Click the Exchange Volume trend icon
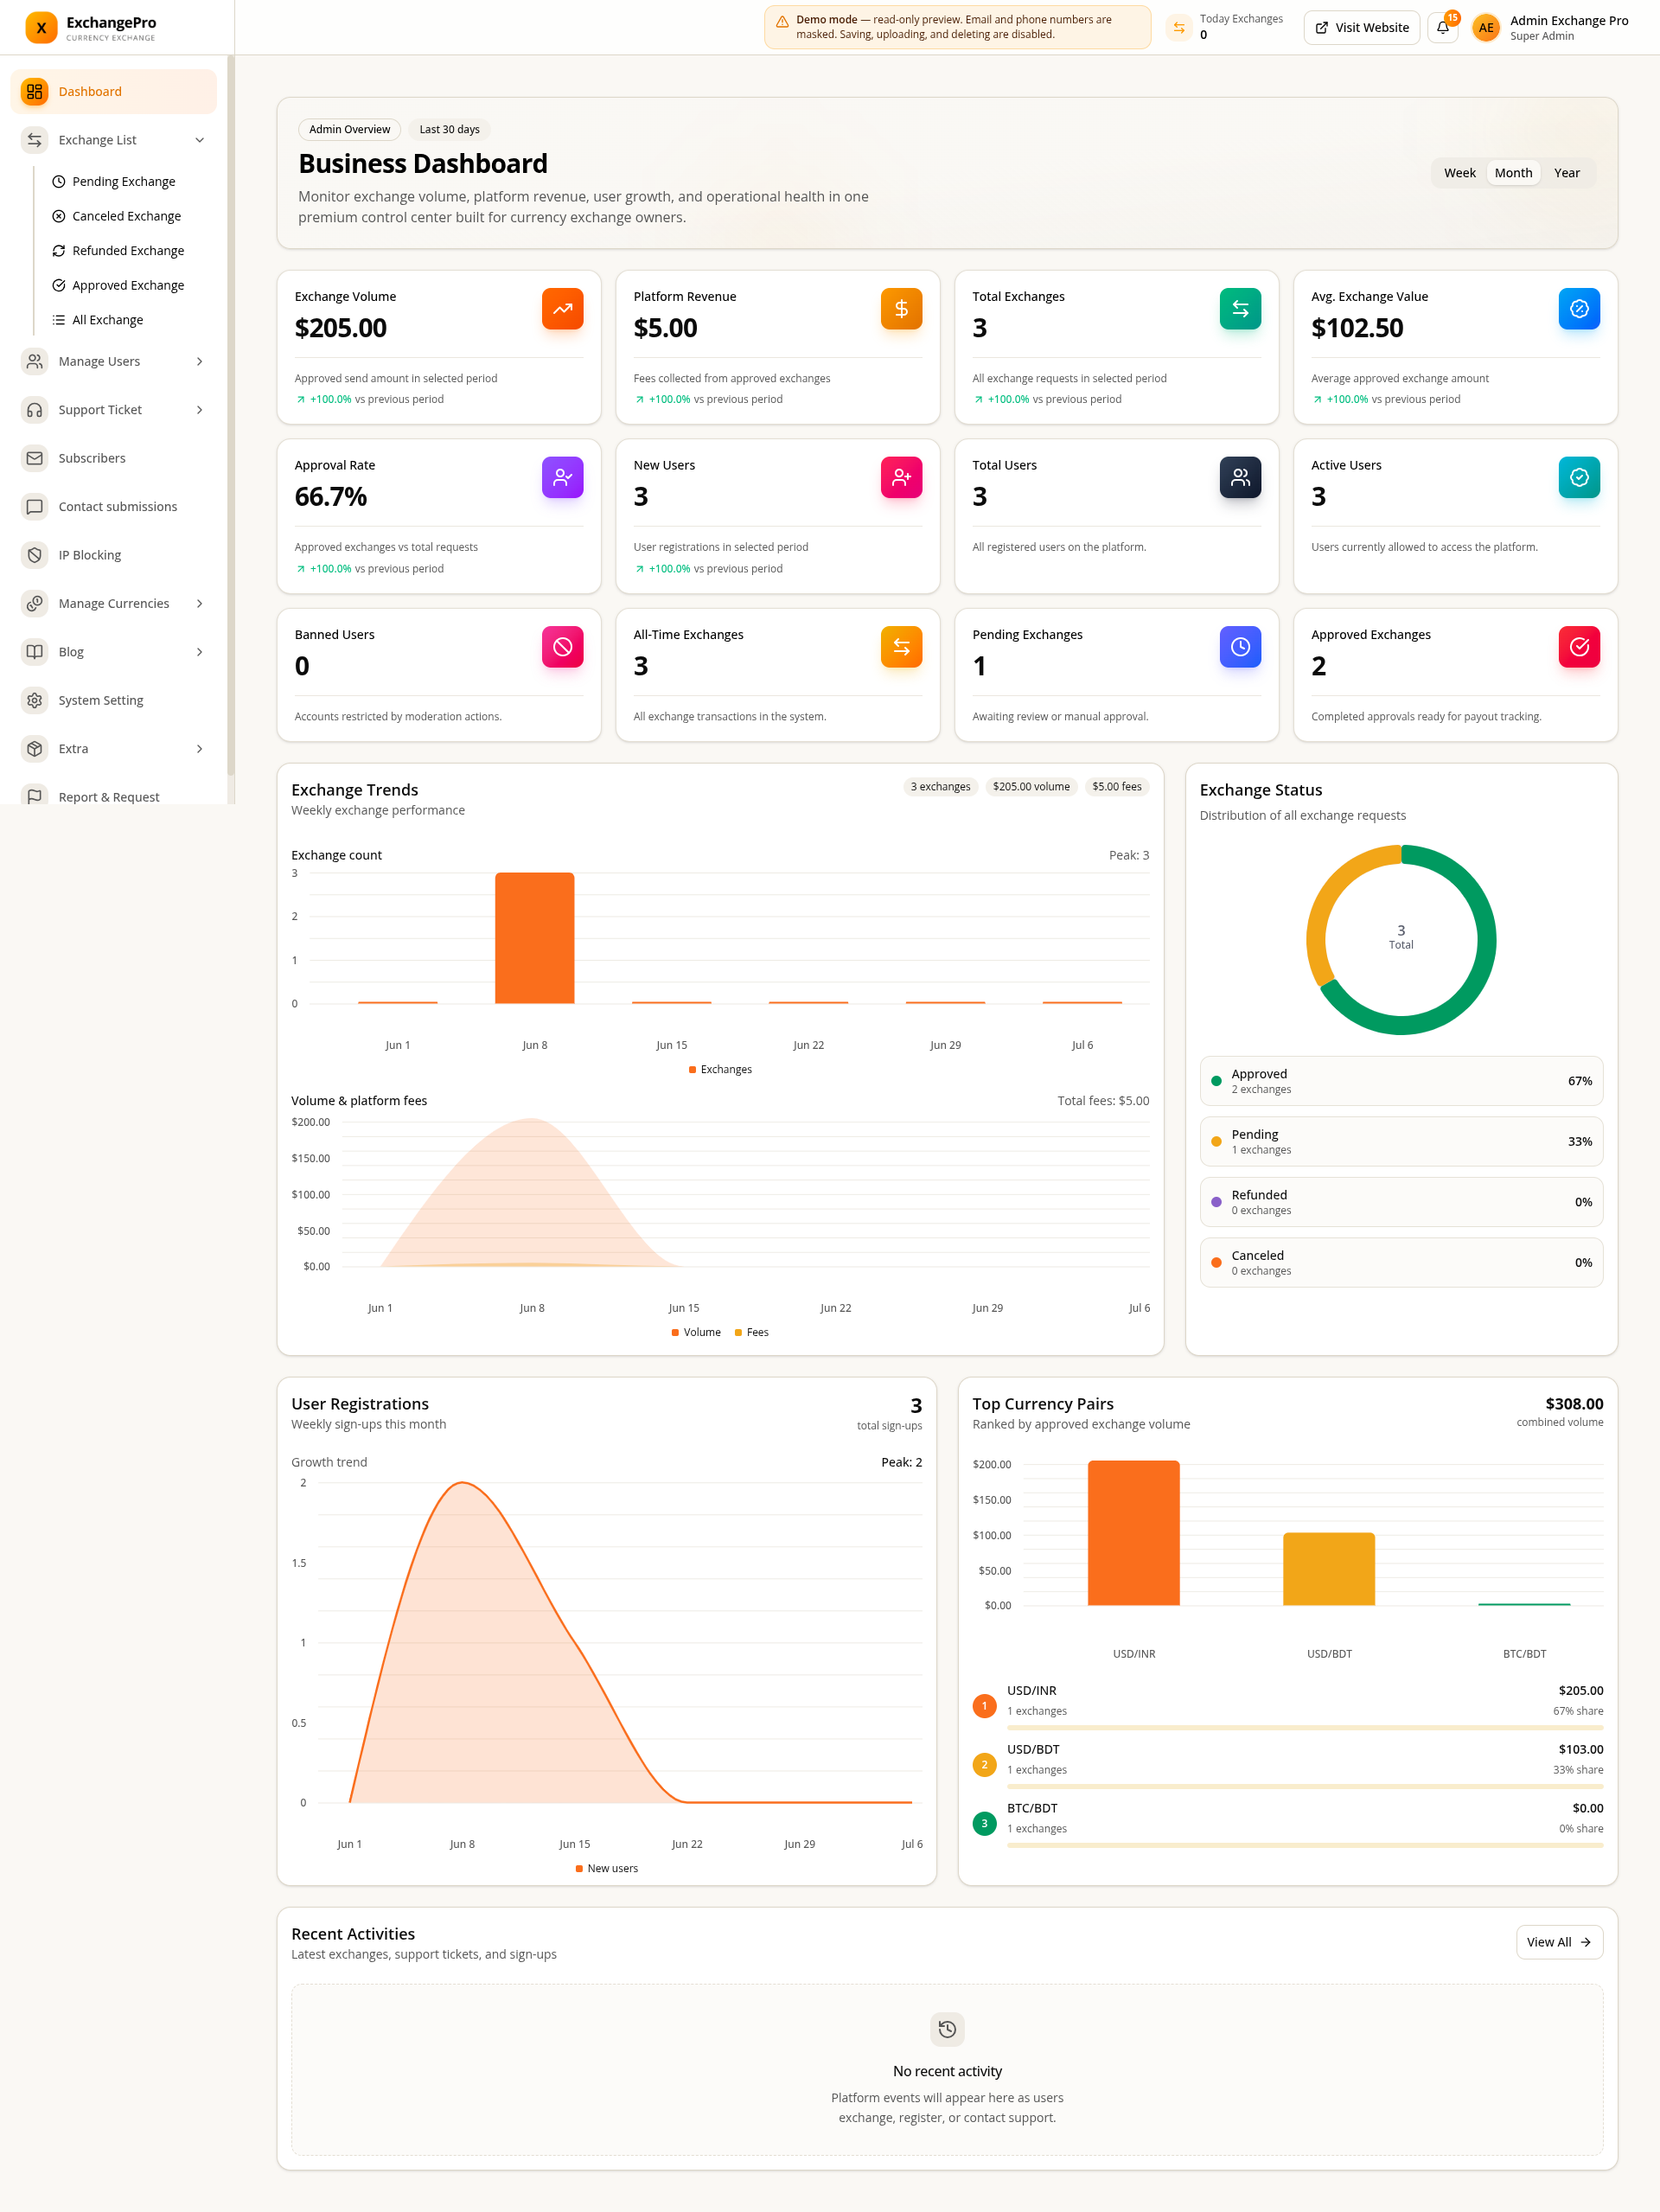1660x2212 pixels. point(563,309)
